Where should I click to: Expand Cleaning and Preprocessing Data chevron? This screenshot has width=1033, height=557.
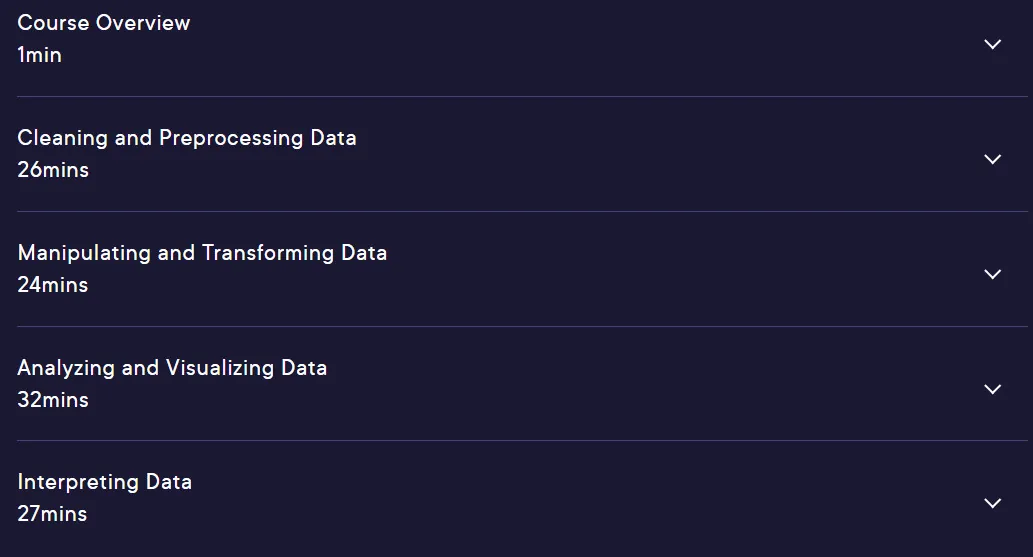pyautogui.click(x=992, y=159)
